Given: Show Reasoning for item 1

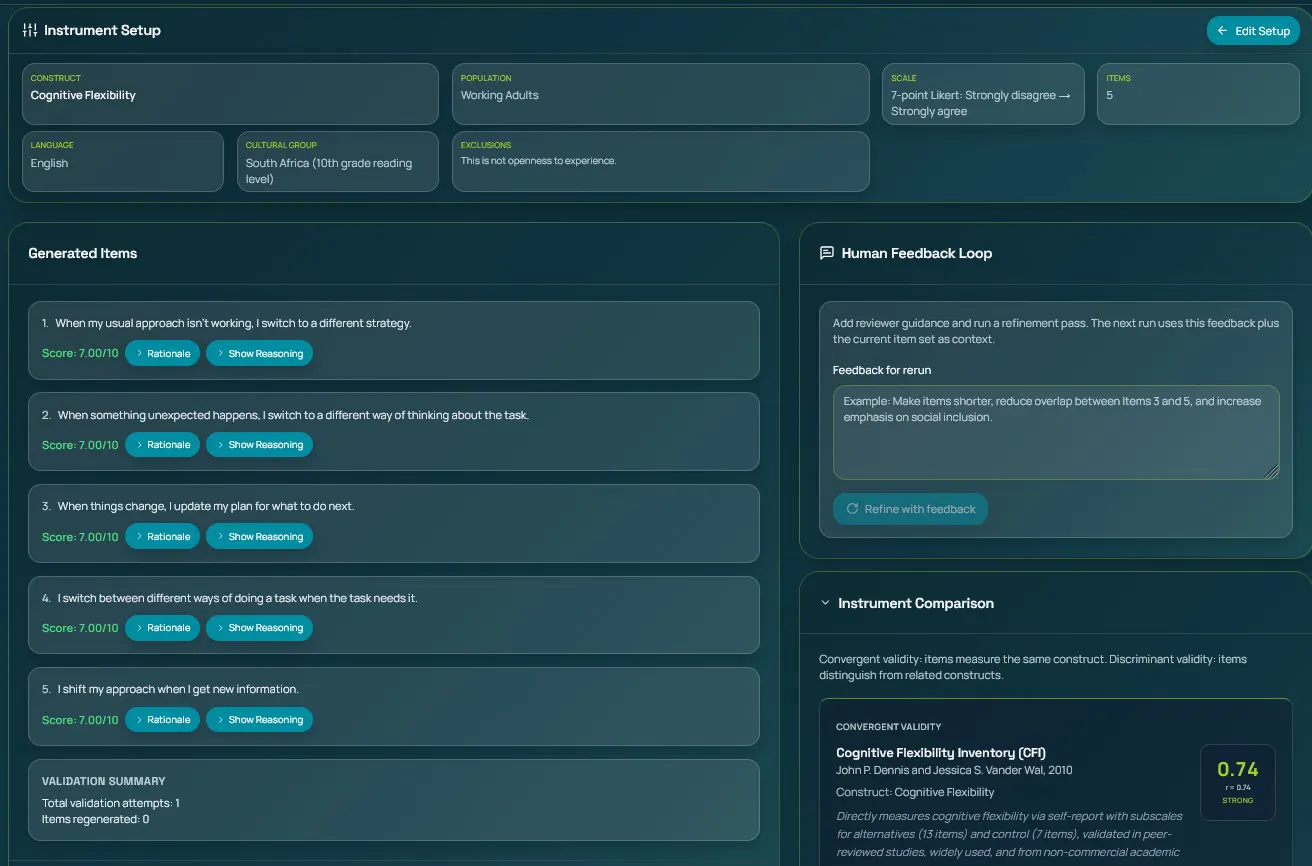Looking at the screenshot, I should 259,353.
